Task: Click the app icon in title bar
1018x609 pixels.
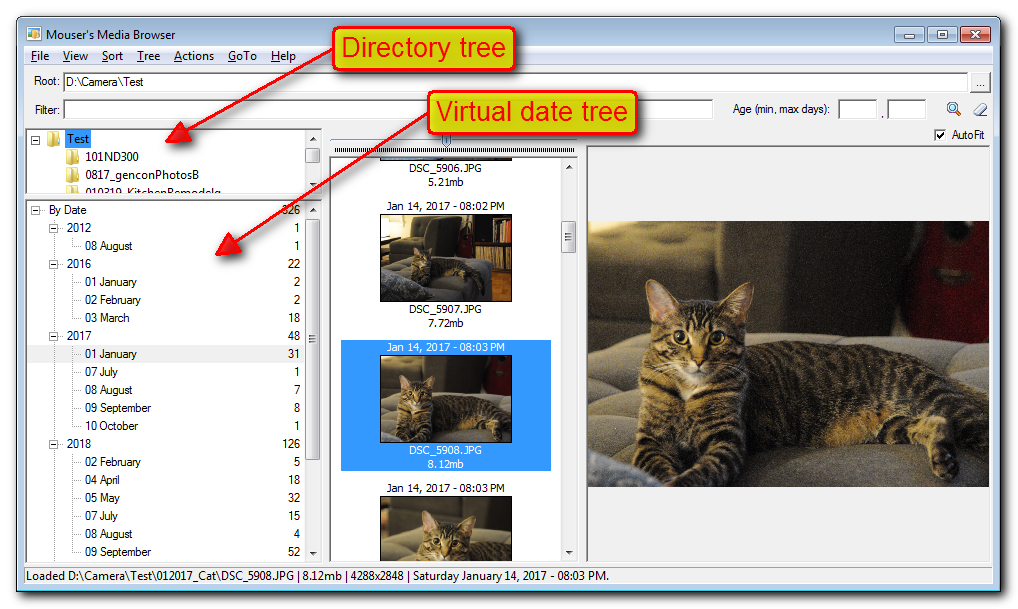Action: [34, 34]
